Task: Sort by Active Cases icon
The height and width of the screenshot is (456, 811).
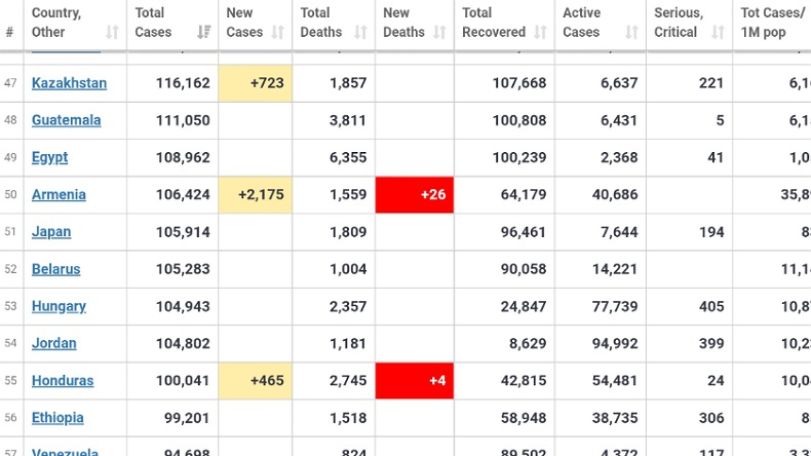Action: click(x=632, y=33)
